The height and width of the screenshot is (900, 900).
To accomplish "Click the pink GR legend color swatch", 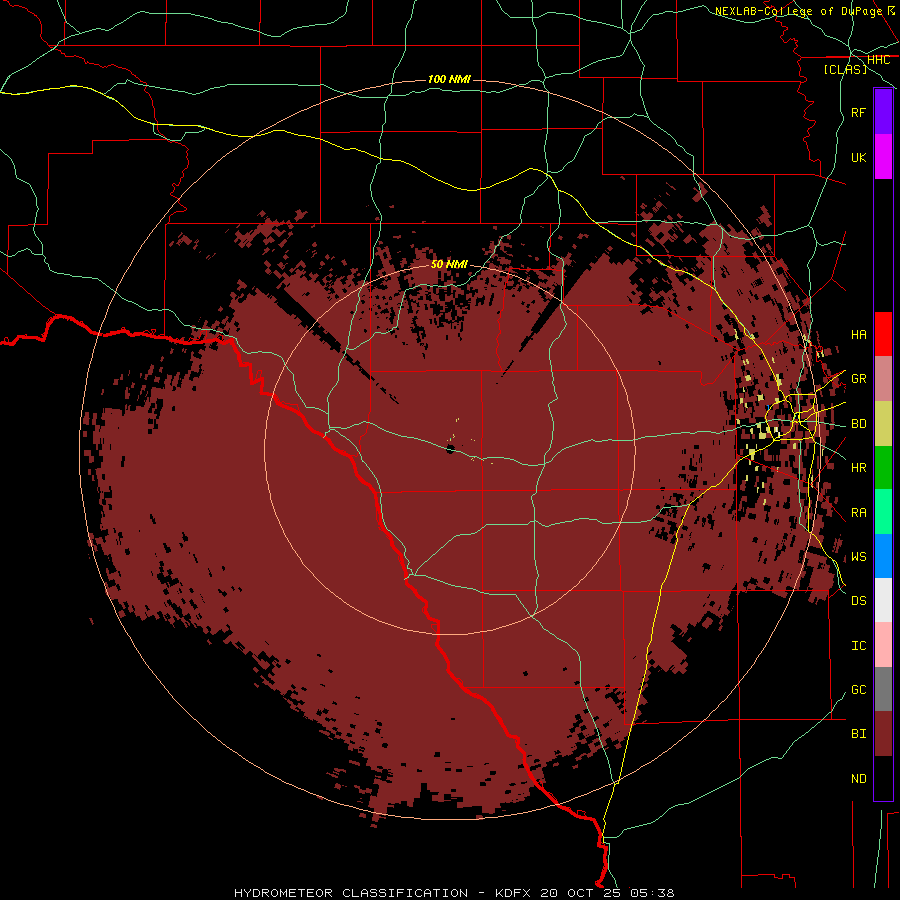I will [883, 379].
